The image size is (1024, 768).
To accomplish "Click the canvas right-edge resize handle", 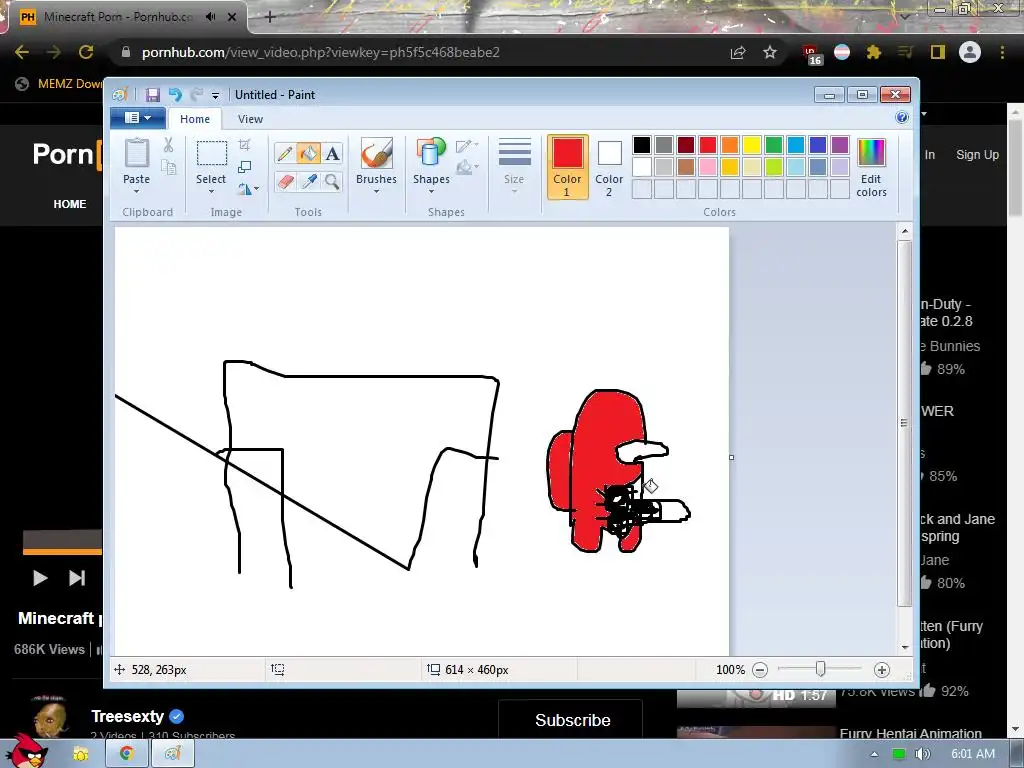I will coord(731,457).
